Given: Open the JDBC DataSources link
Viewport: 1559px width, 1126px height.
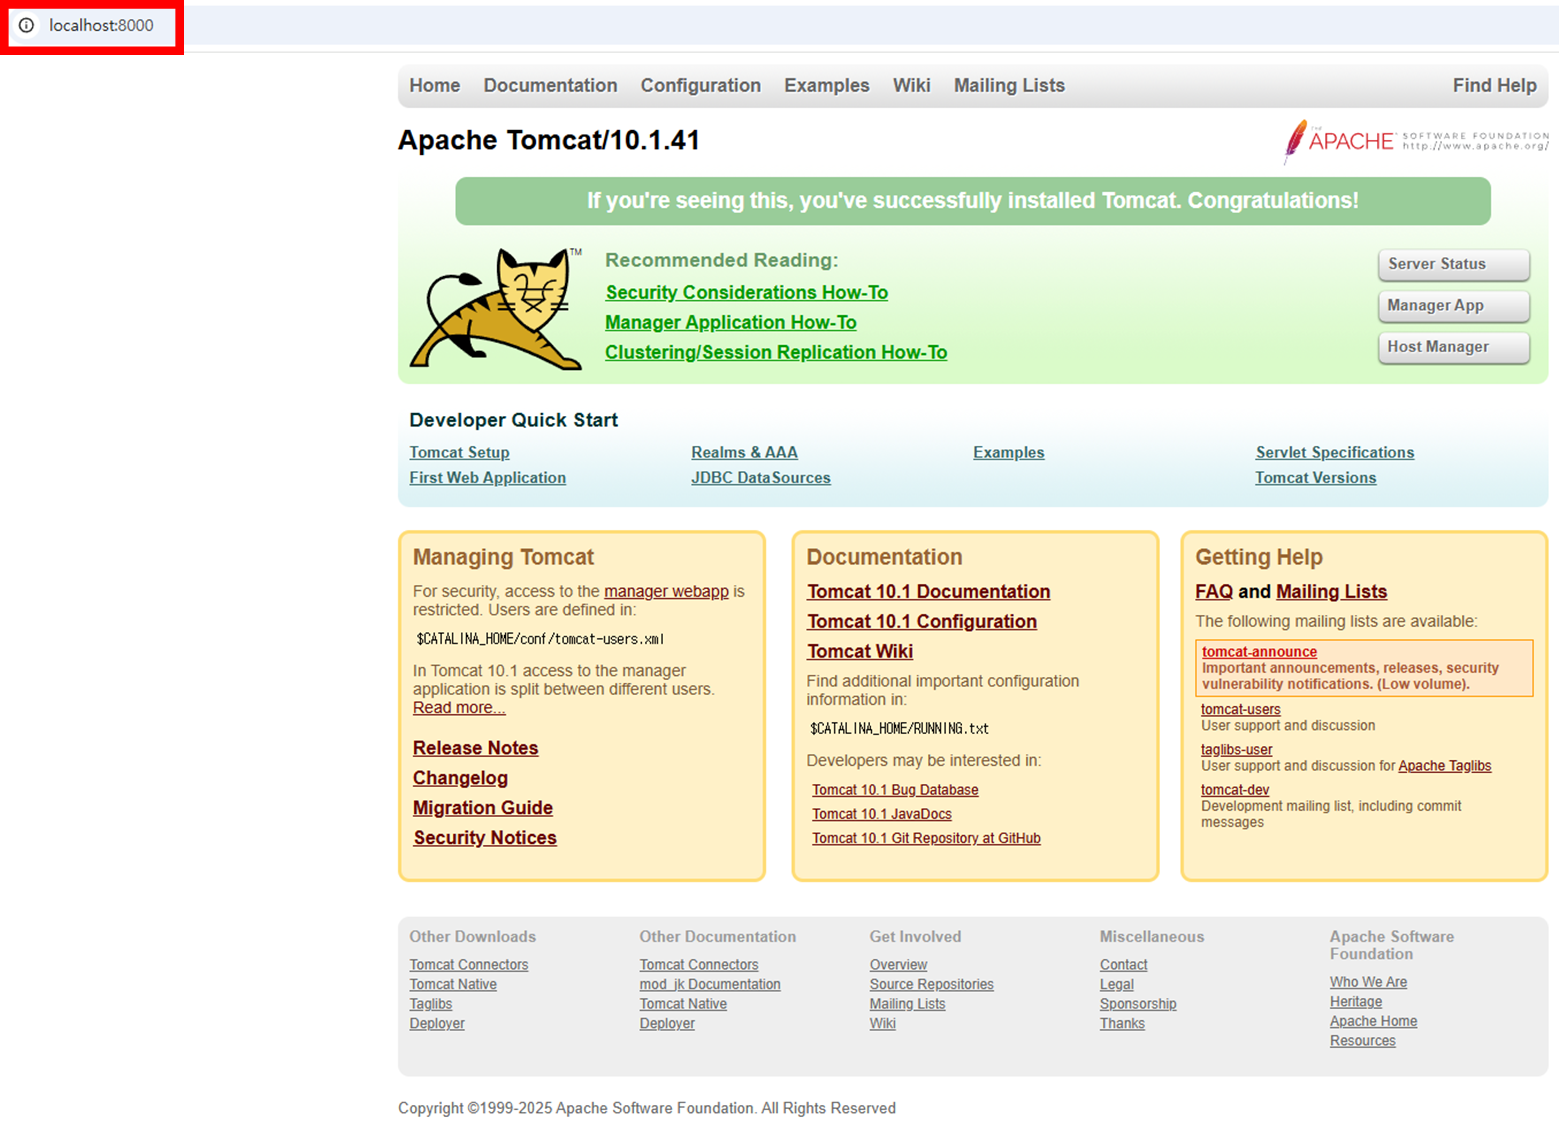Looking at the screenshot, I should (x=760, y=478).
